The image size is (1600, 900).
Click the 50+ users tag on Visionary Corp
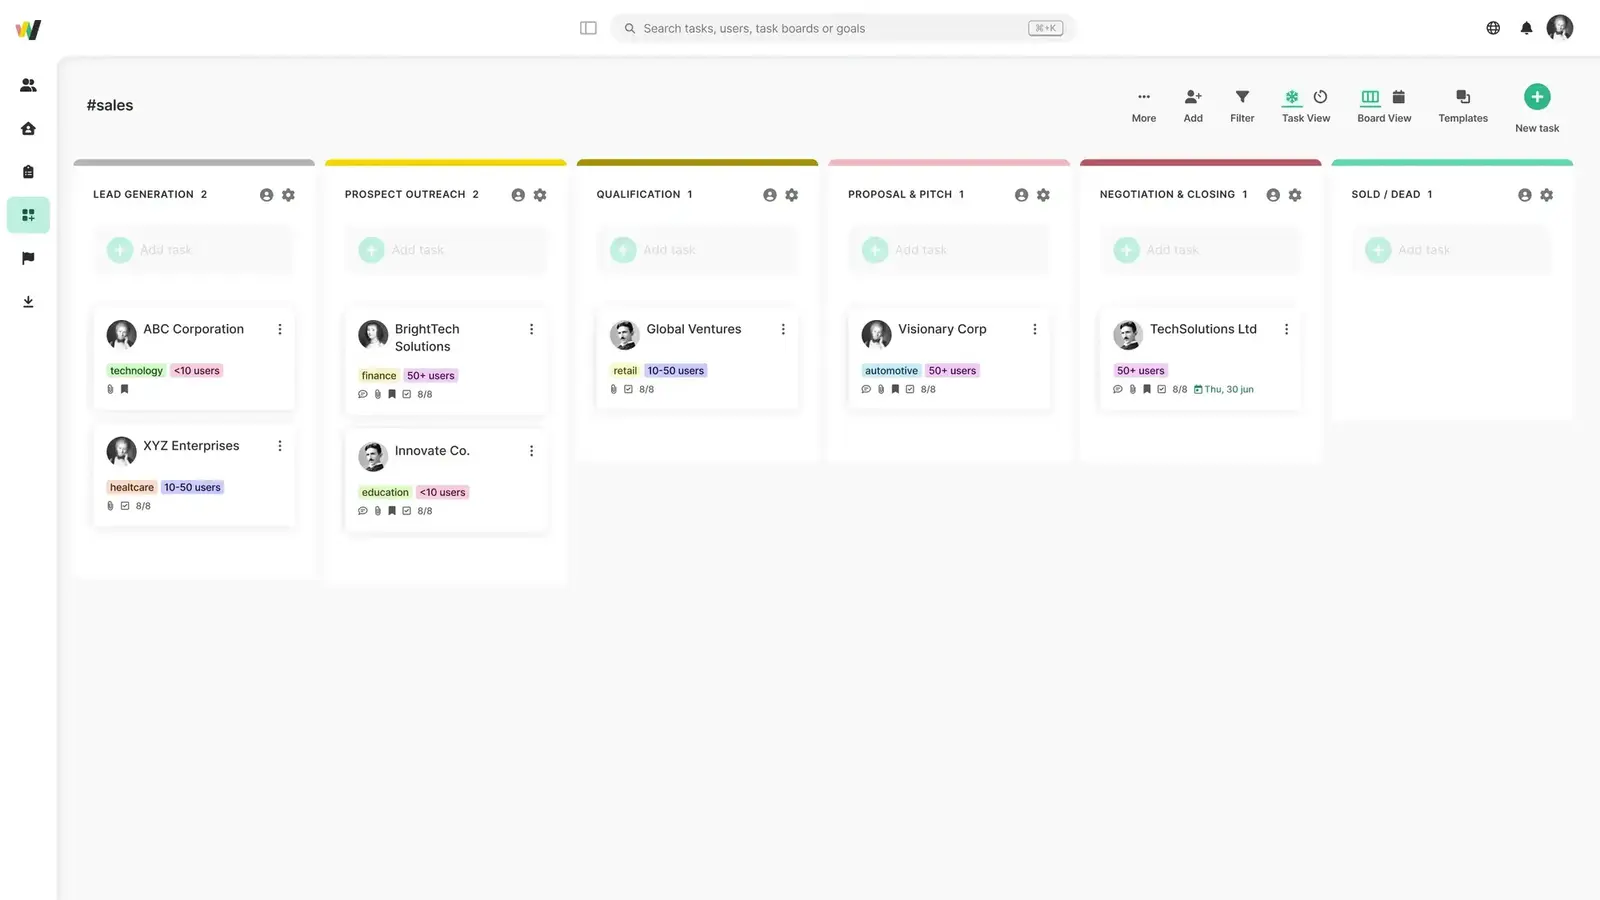click(x=952, y=371)
